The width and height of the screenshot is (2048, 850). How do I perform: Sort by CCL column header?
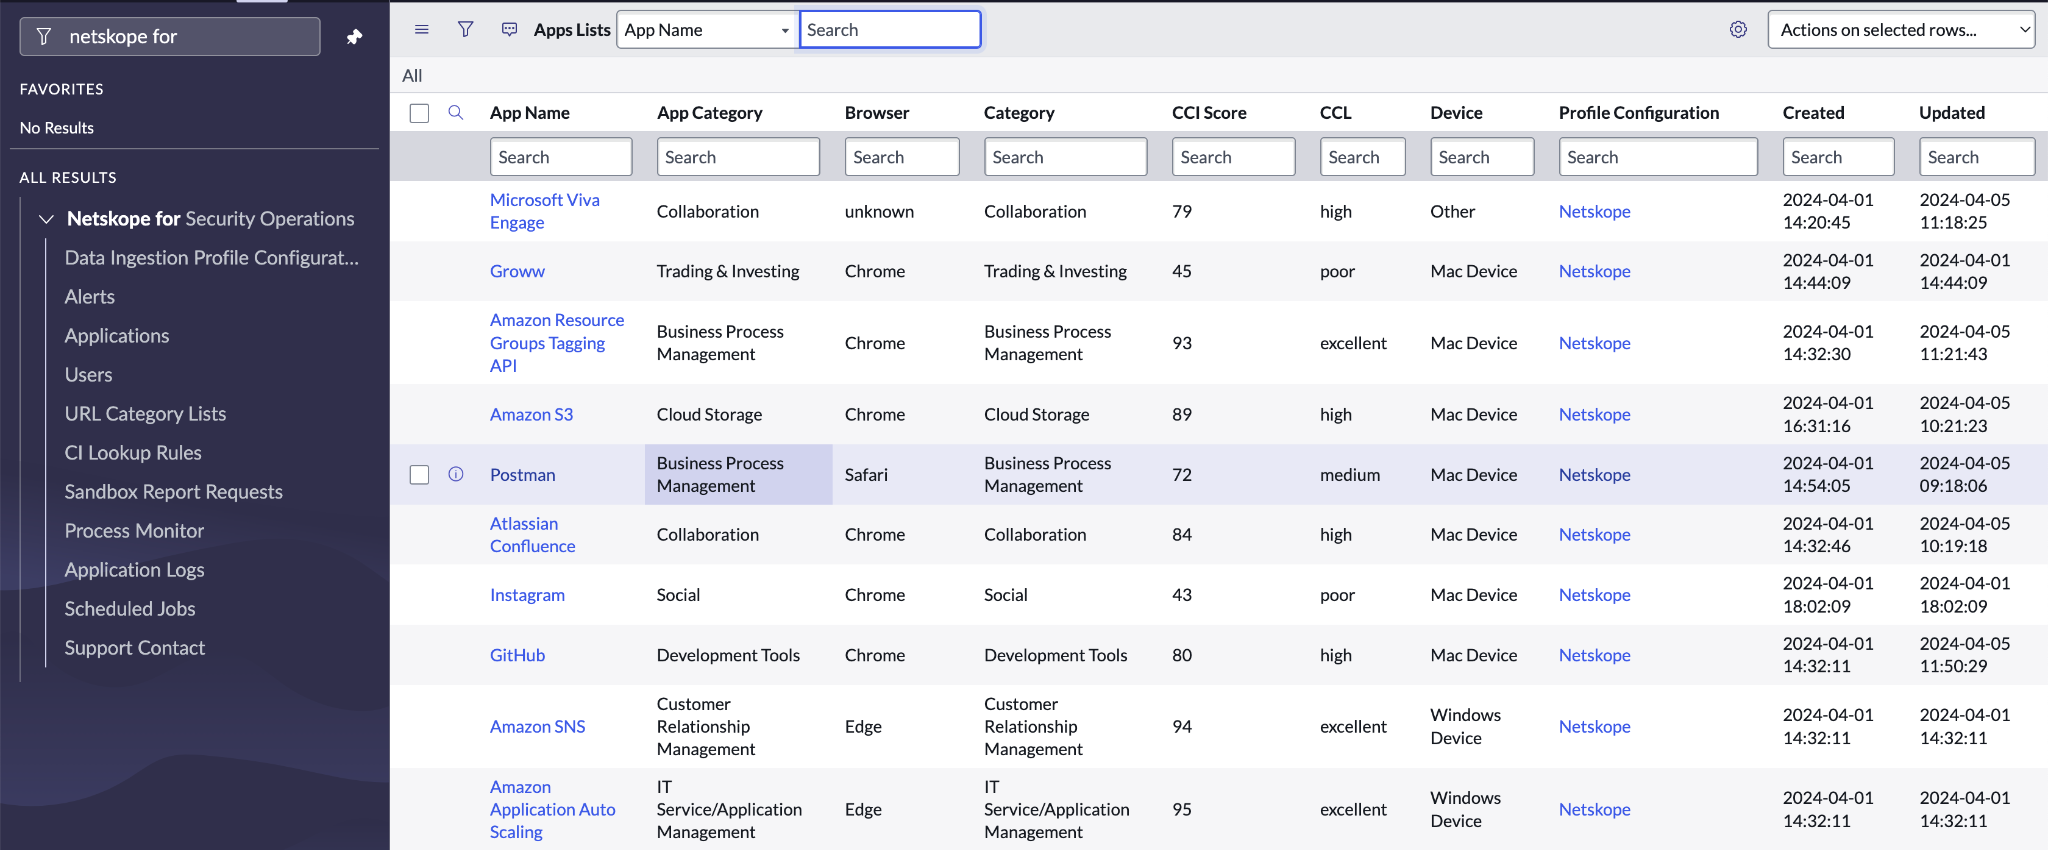click(x=1336, y=113)
